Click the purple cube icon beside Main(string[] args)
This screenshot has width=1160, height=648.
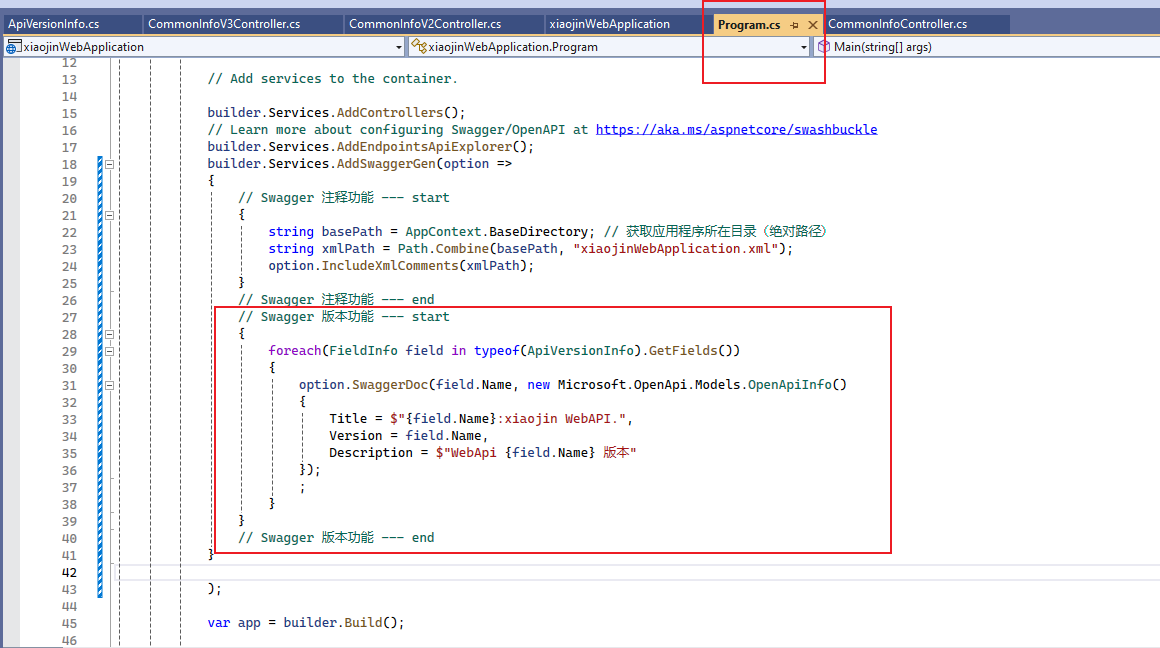(822, 46)
